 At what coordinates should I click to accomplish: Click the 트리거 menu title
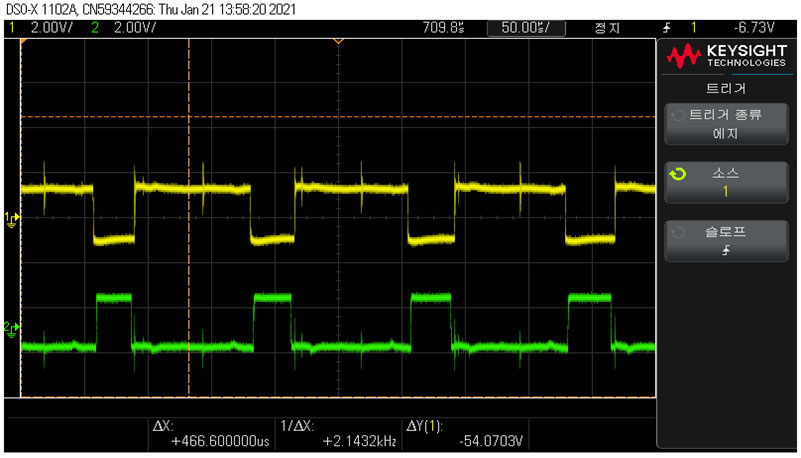coord(726,88)
